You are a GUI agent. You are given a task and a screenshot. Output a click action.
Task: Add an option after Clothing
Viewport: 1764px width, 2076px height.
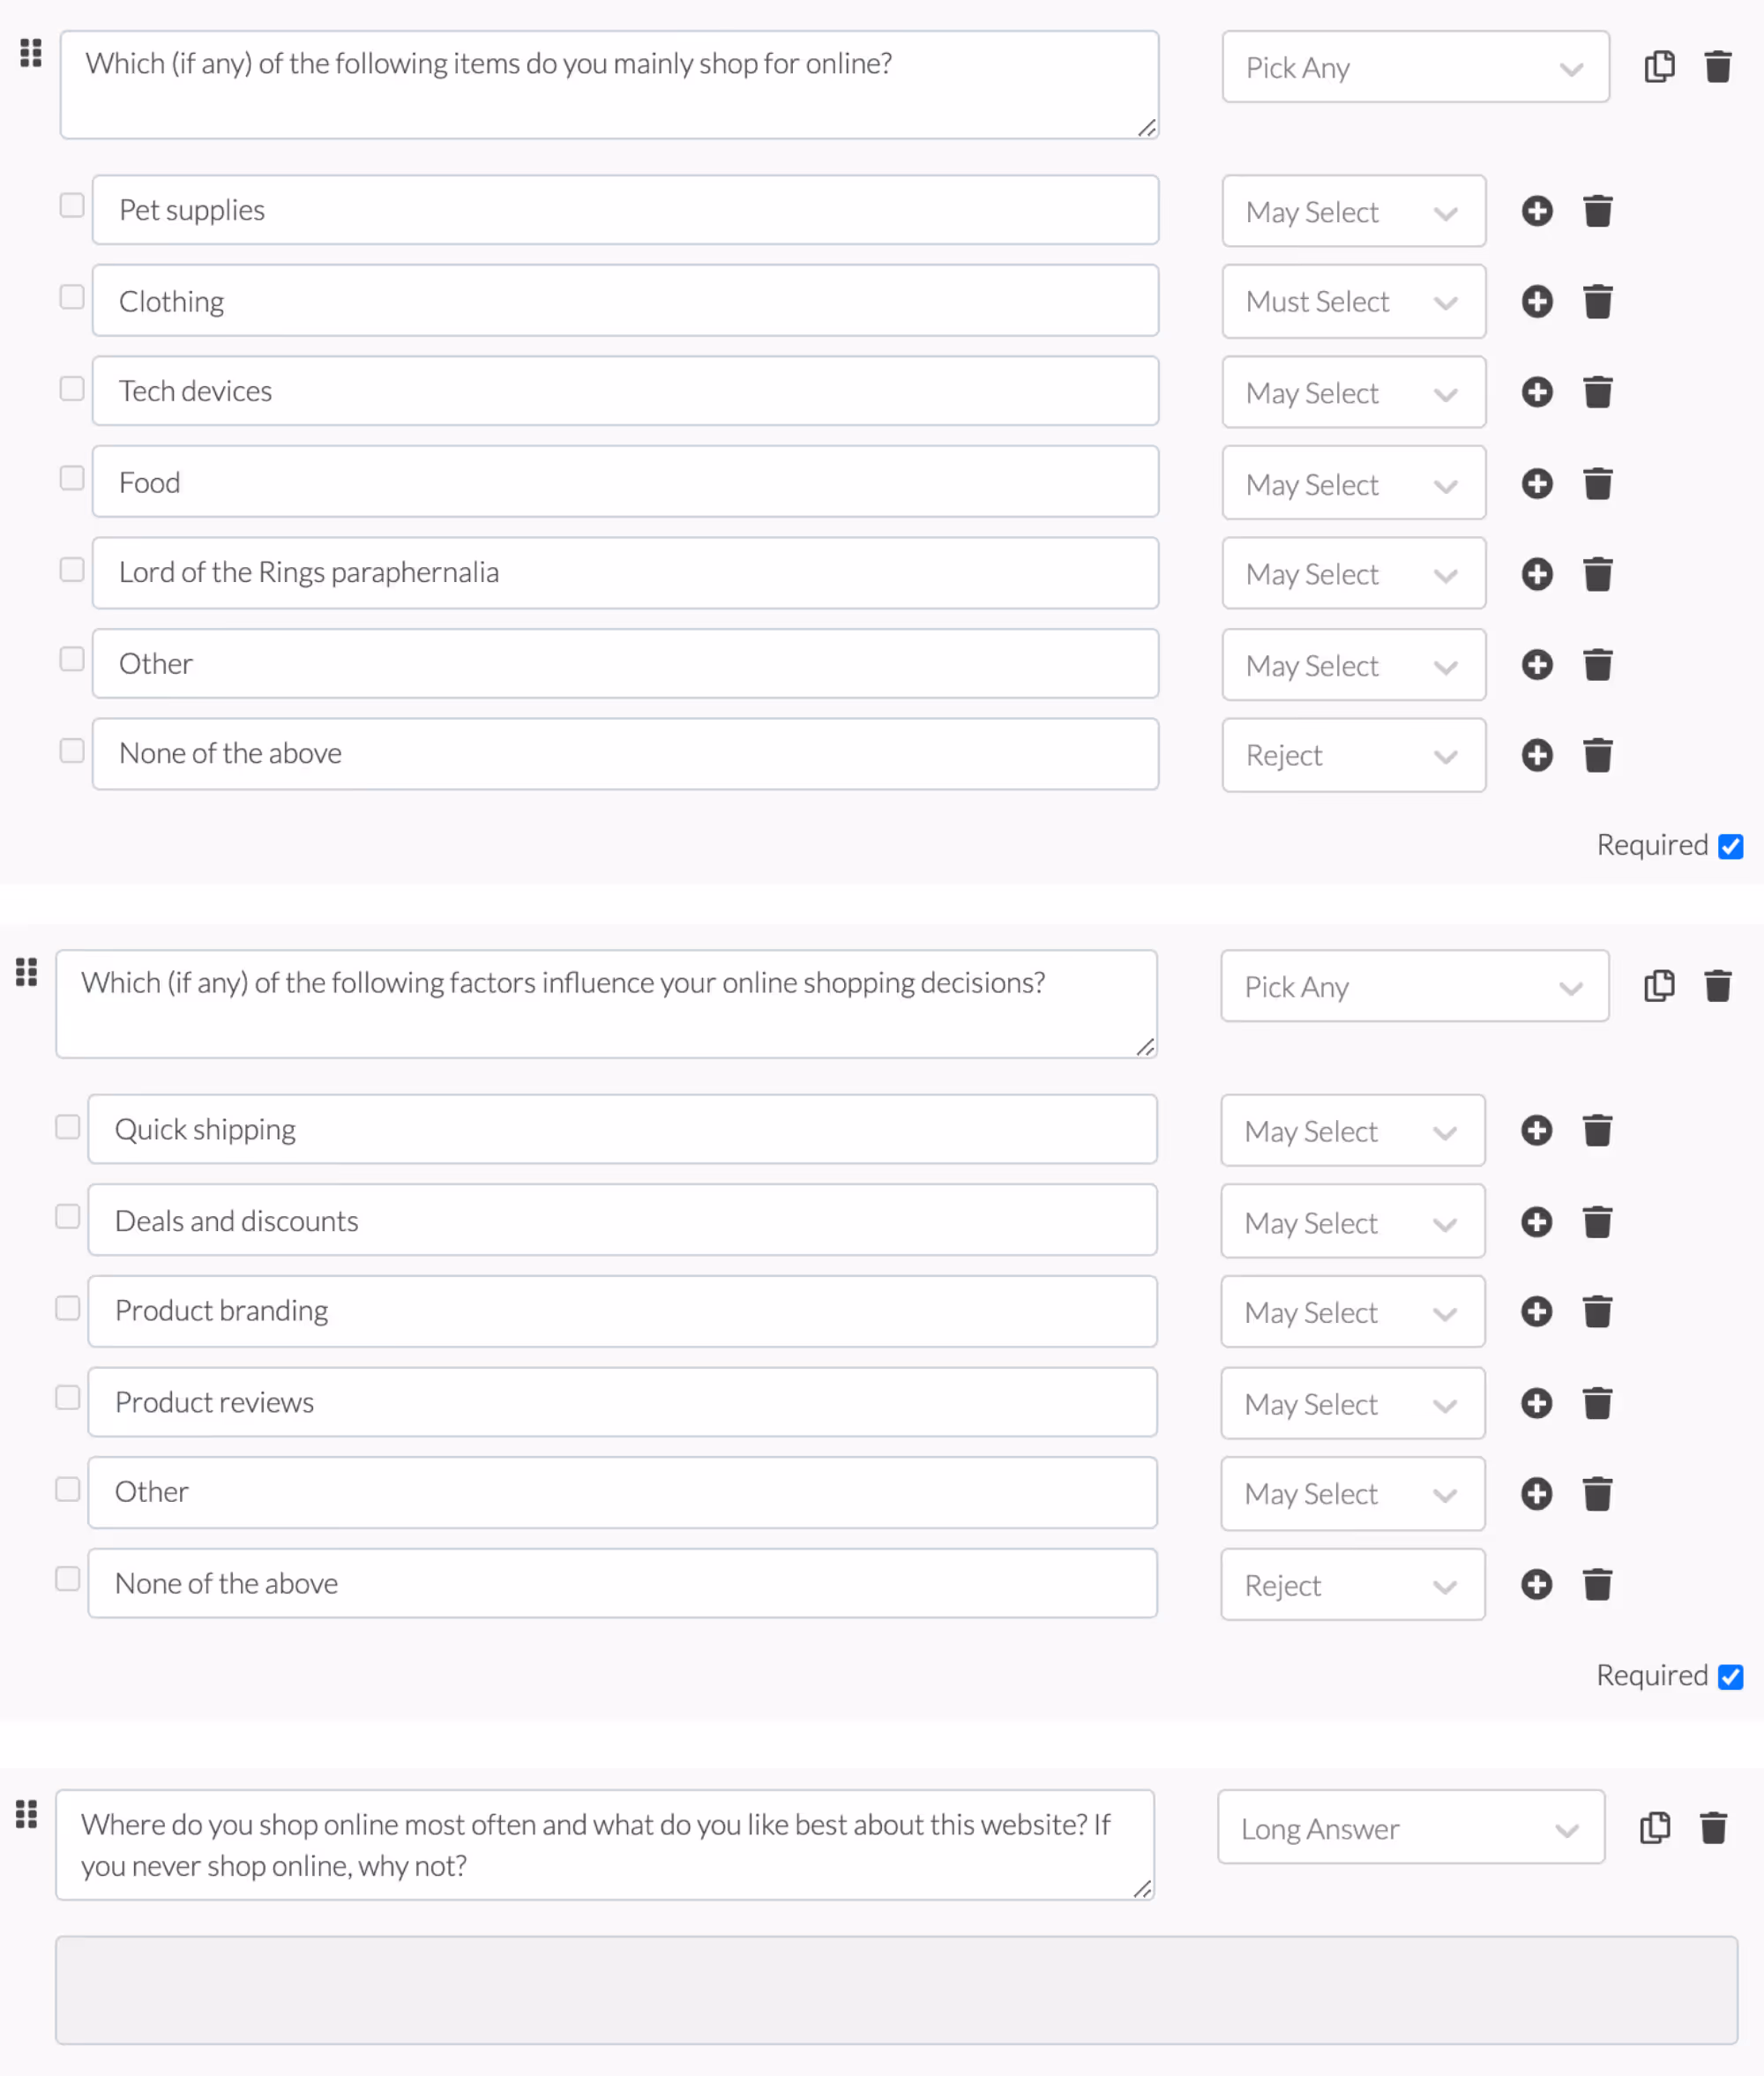(1537, 301)
